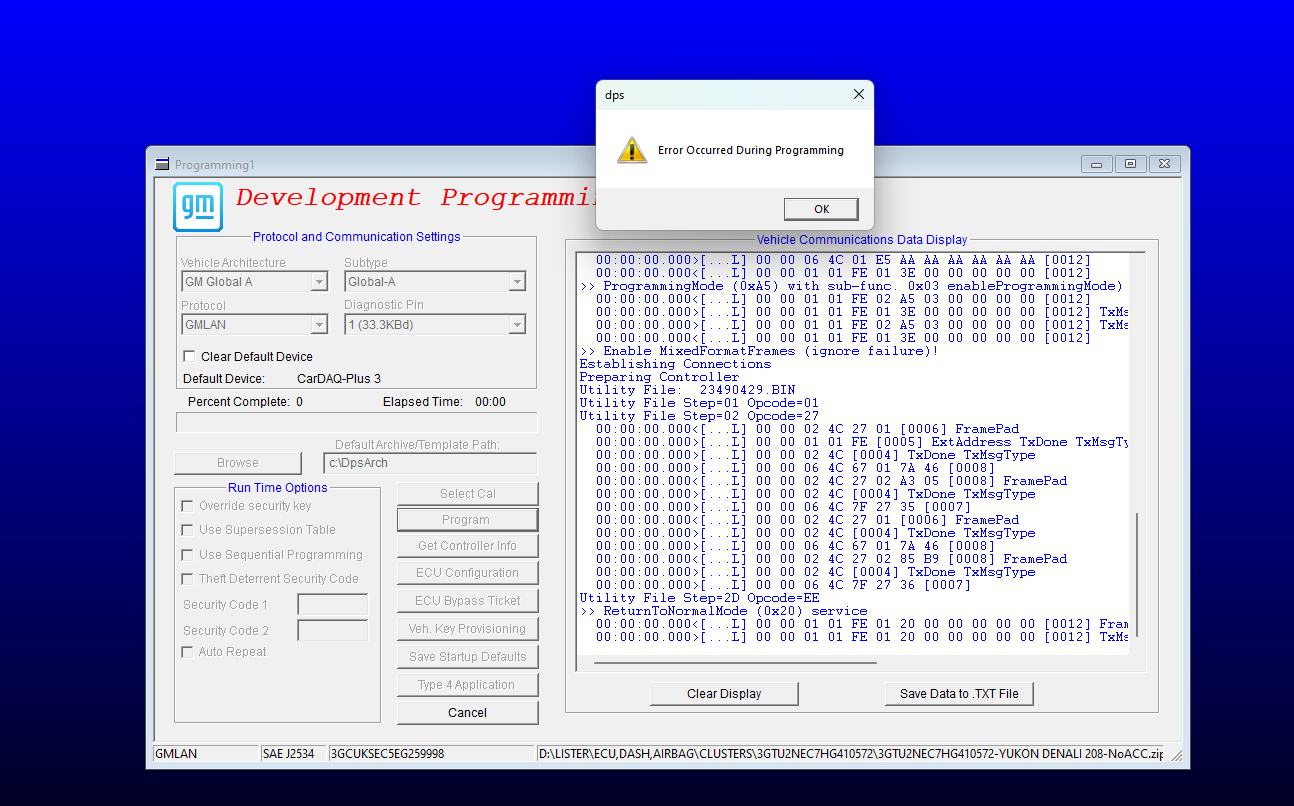Toggle Override security key checkbox
The height and width of the screenshot is (806, 1294).
click(x=187, y=506)
